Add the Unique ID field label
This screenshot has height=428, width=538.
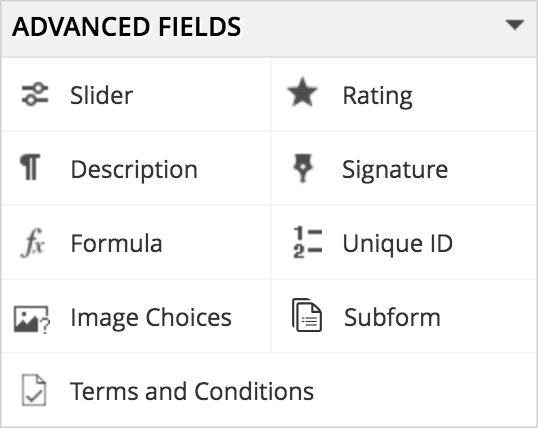(398, 244)
